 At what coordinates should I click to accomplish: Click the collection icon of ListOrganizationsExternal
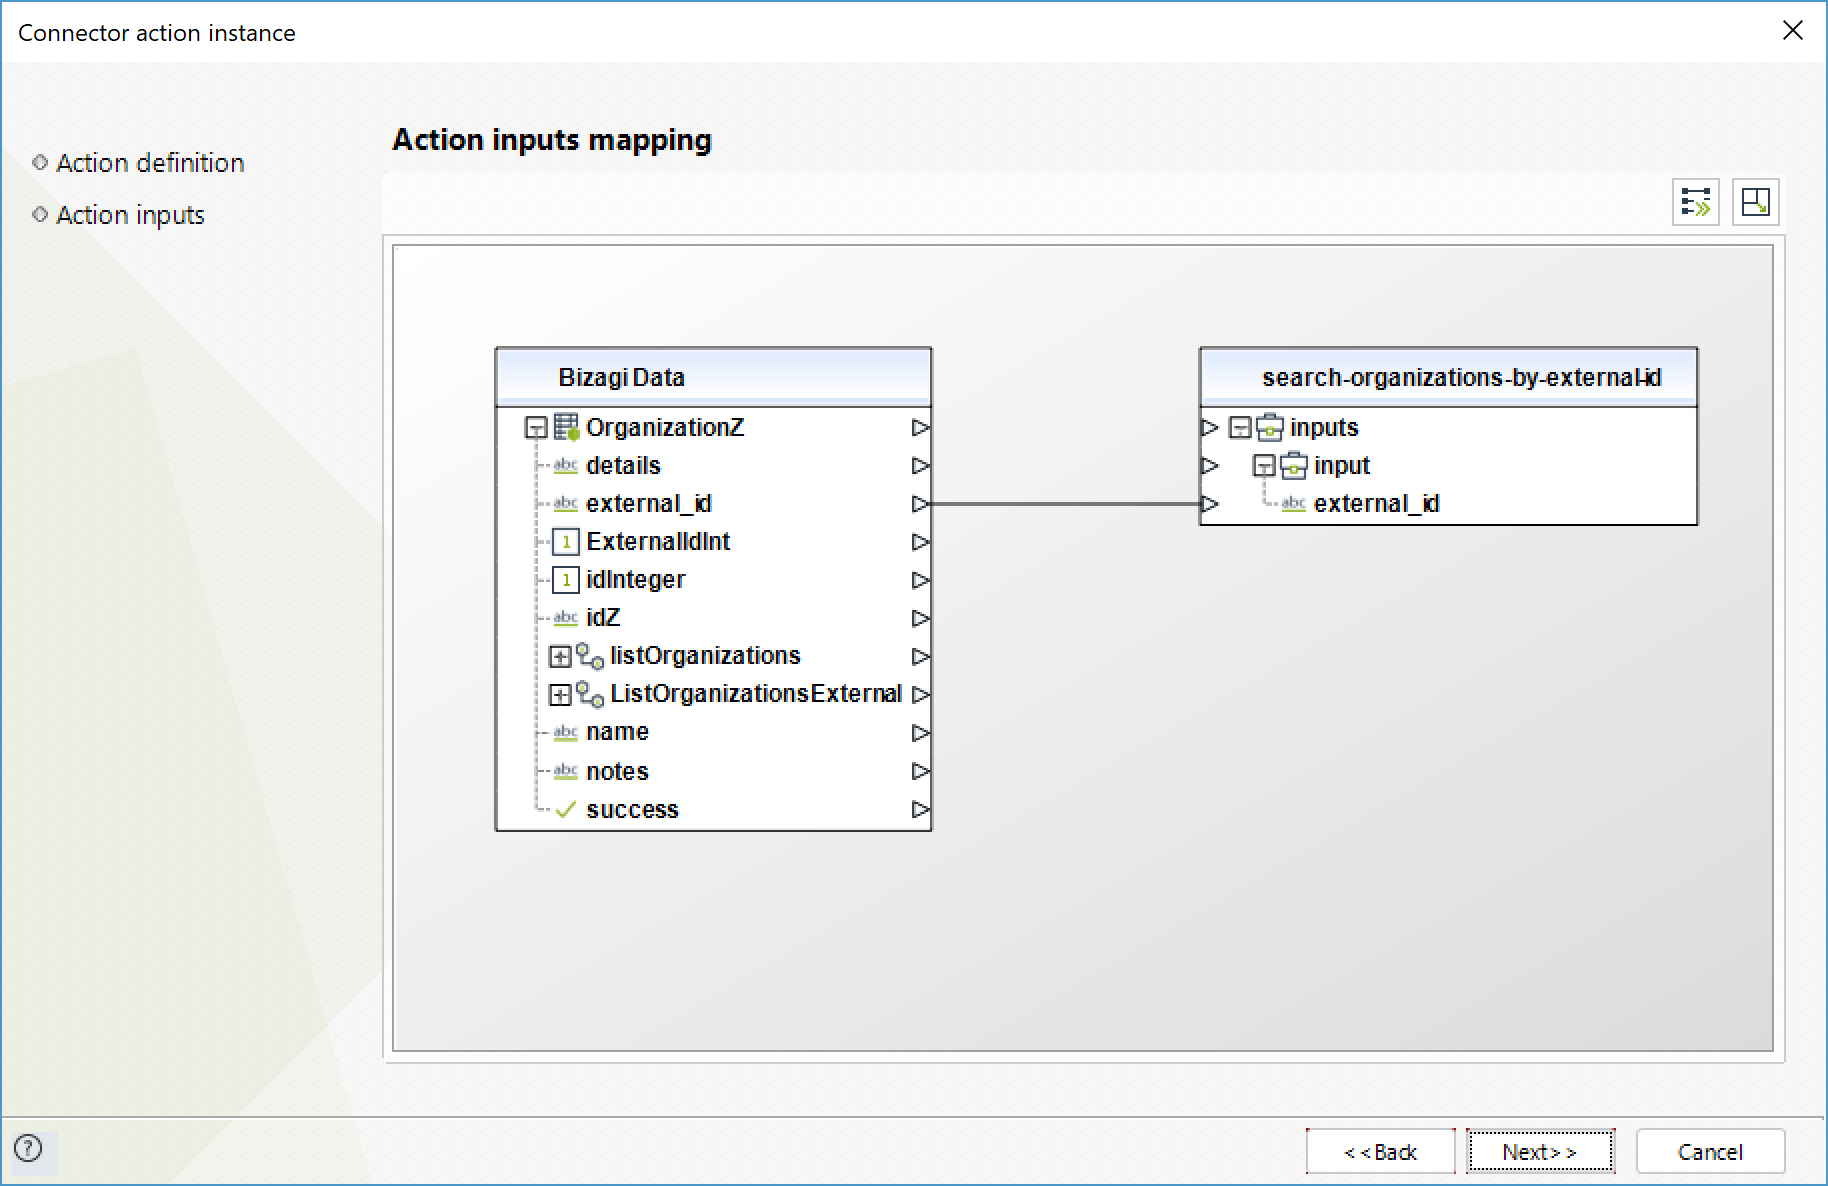click(x=590, y=694)
